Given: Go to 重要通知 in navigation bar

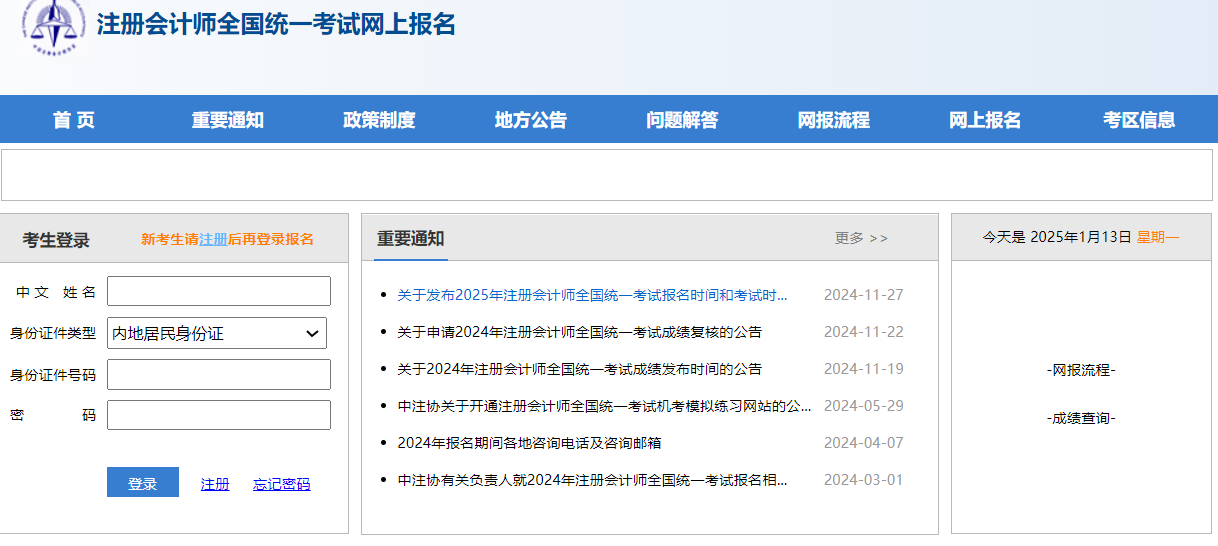Looking at the screenshot, I should pos(227,120).
